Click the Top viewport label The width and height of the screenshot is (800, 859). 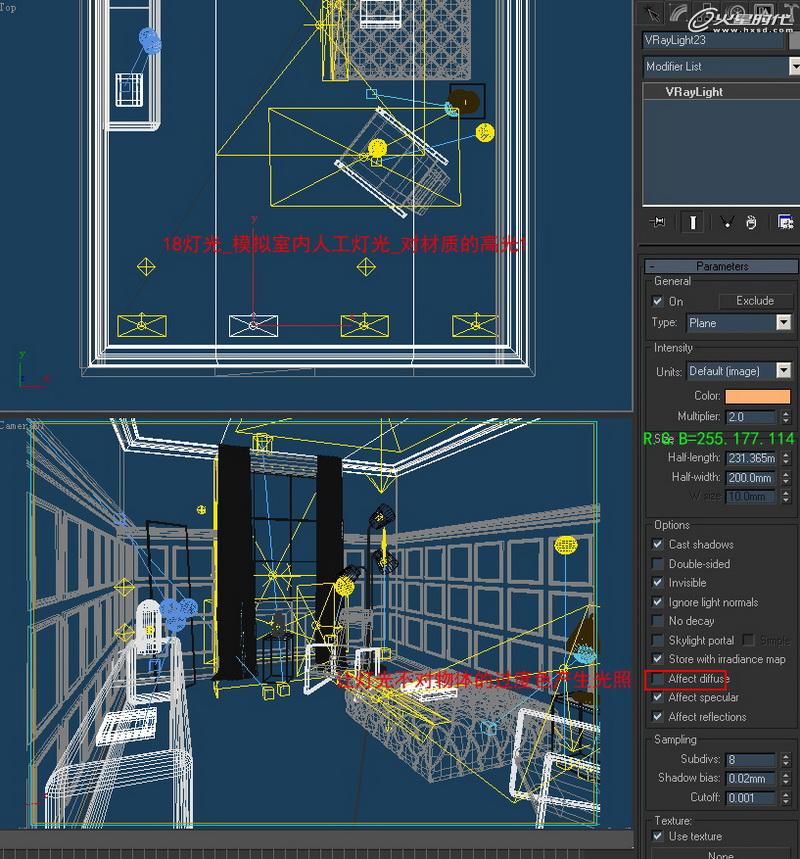(x=8, y=7)
